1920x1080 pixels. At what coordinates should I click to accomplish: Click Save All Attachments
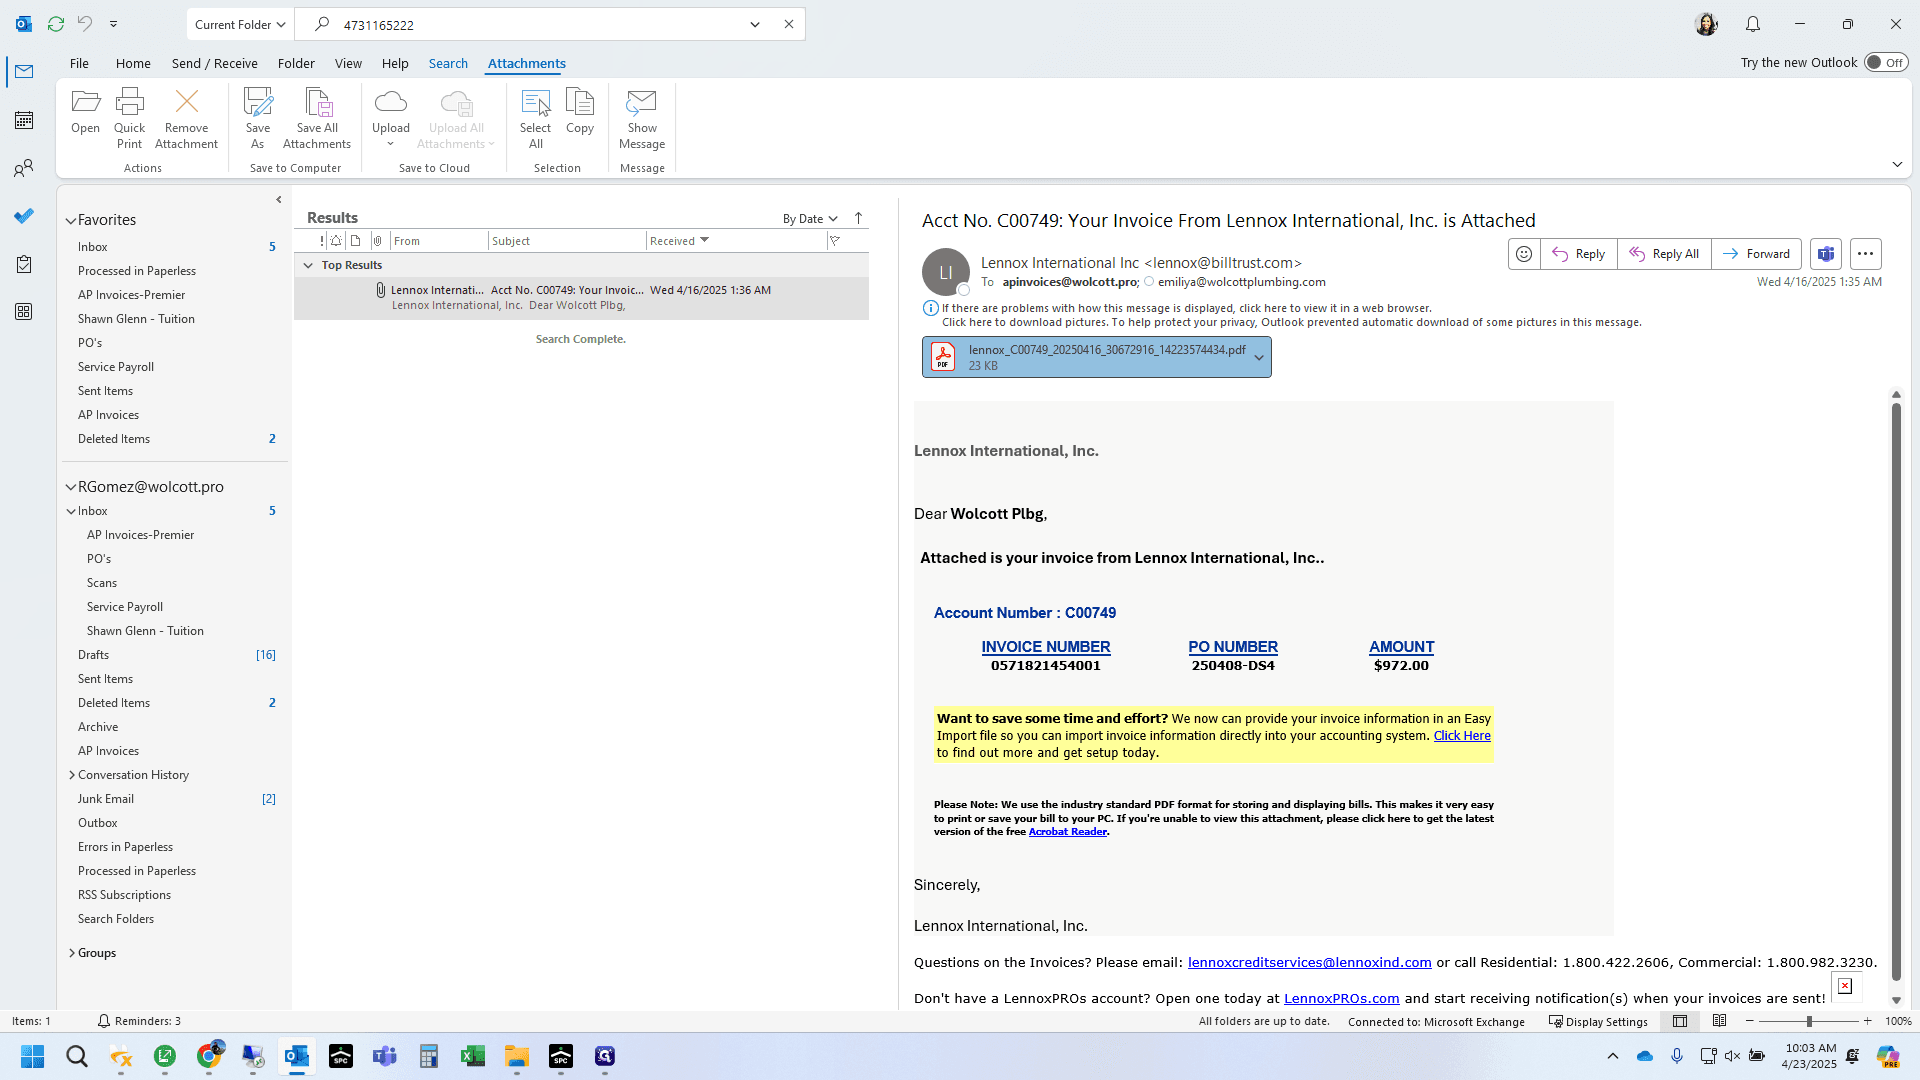coord(317,118)
